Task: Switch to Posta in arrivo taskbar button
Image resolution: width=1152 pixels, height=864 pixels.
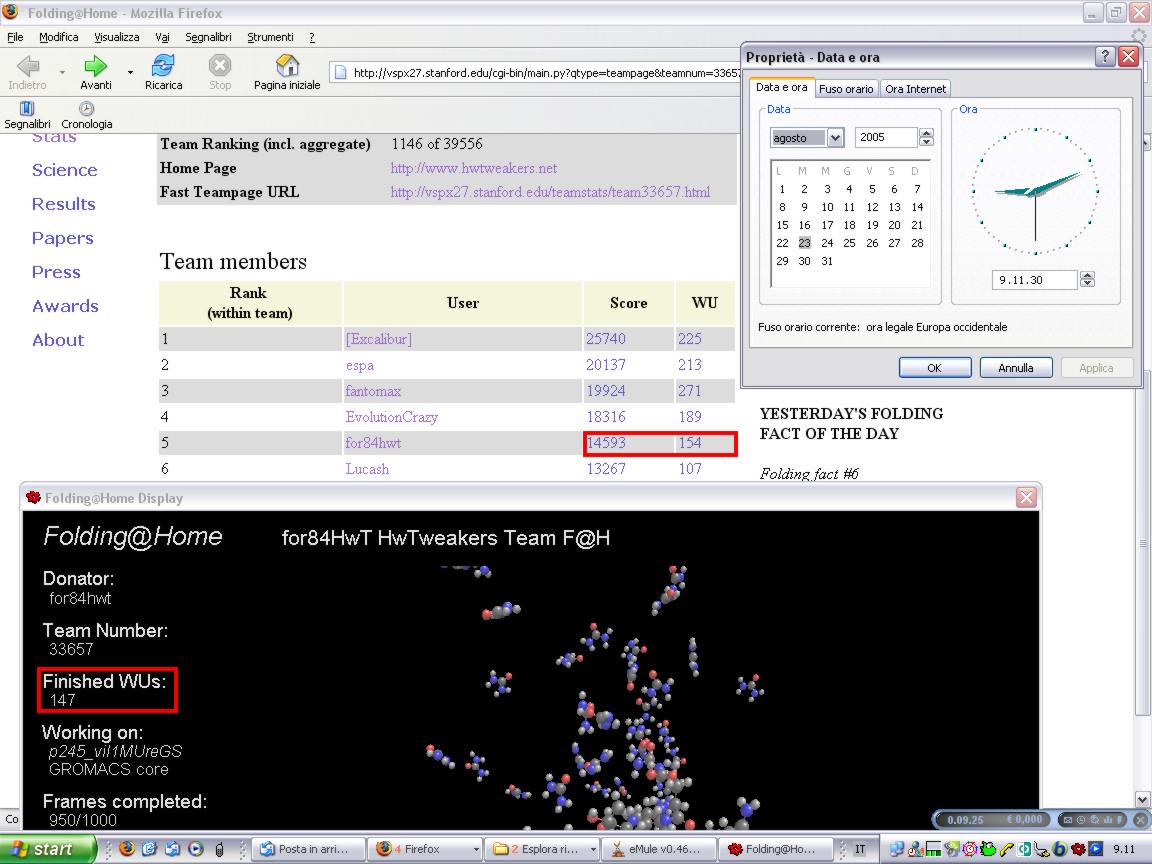Action: click(309, 849)
